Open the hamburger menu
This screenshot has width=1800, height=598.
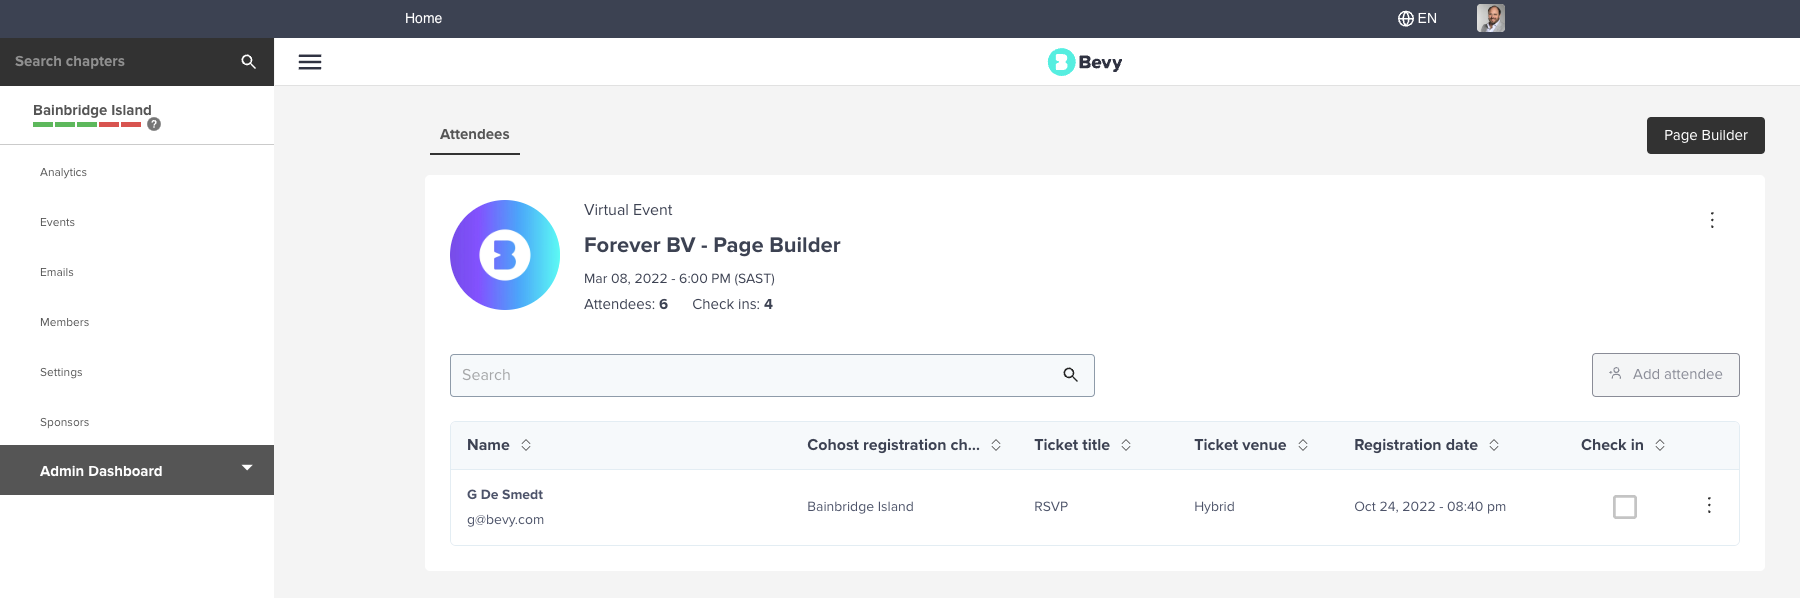click(310, 62)
